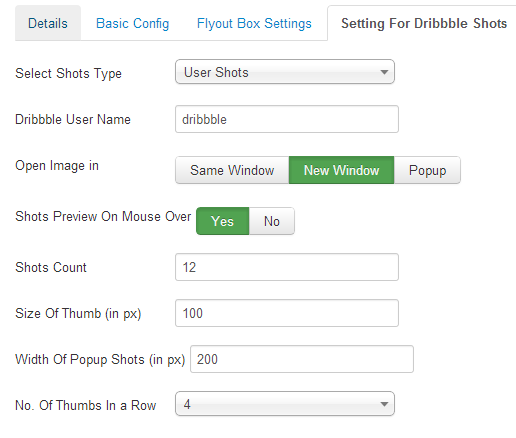Click the Width Of Popup Shots field
The image size is (516, 438).
coord(302,359)
